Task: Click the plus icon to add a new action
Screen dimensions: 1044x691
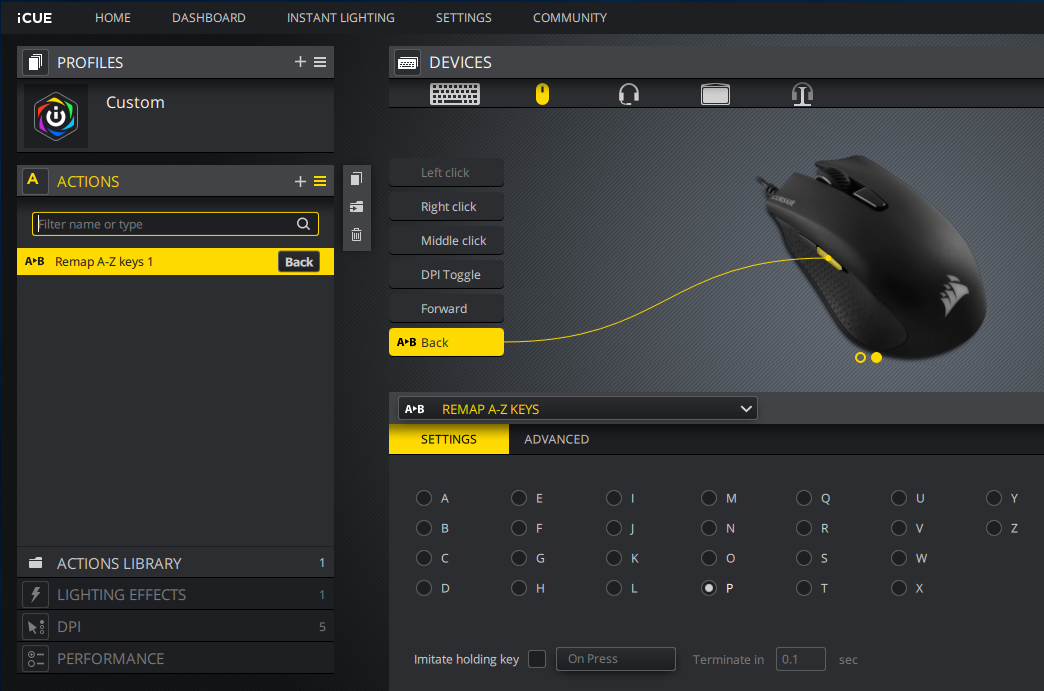Action: [300, 181]
